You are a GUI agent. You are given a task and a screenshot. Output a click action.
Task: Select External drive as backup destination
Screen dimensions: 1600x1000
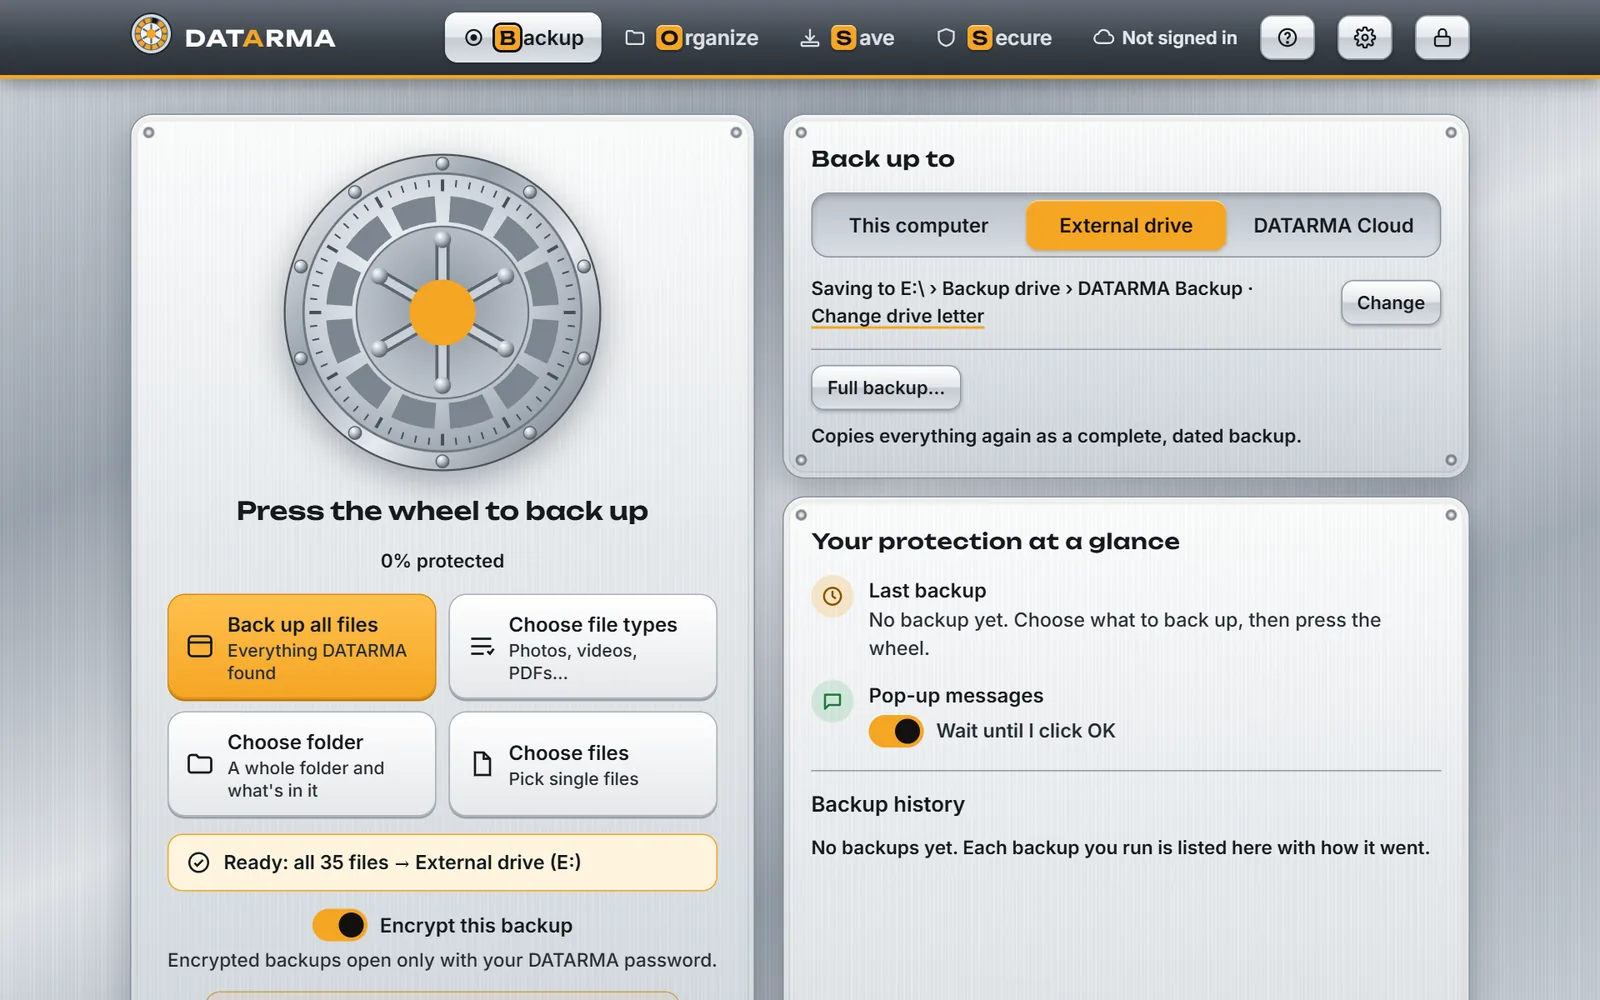[1126, 225]
